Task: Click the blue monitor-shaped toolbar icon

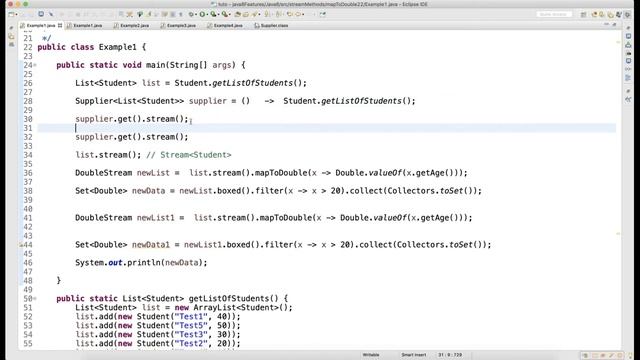Action: point(41,14)
